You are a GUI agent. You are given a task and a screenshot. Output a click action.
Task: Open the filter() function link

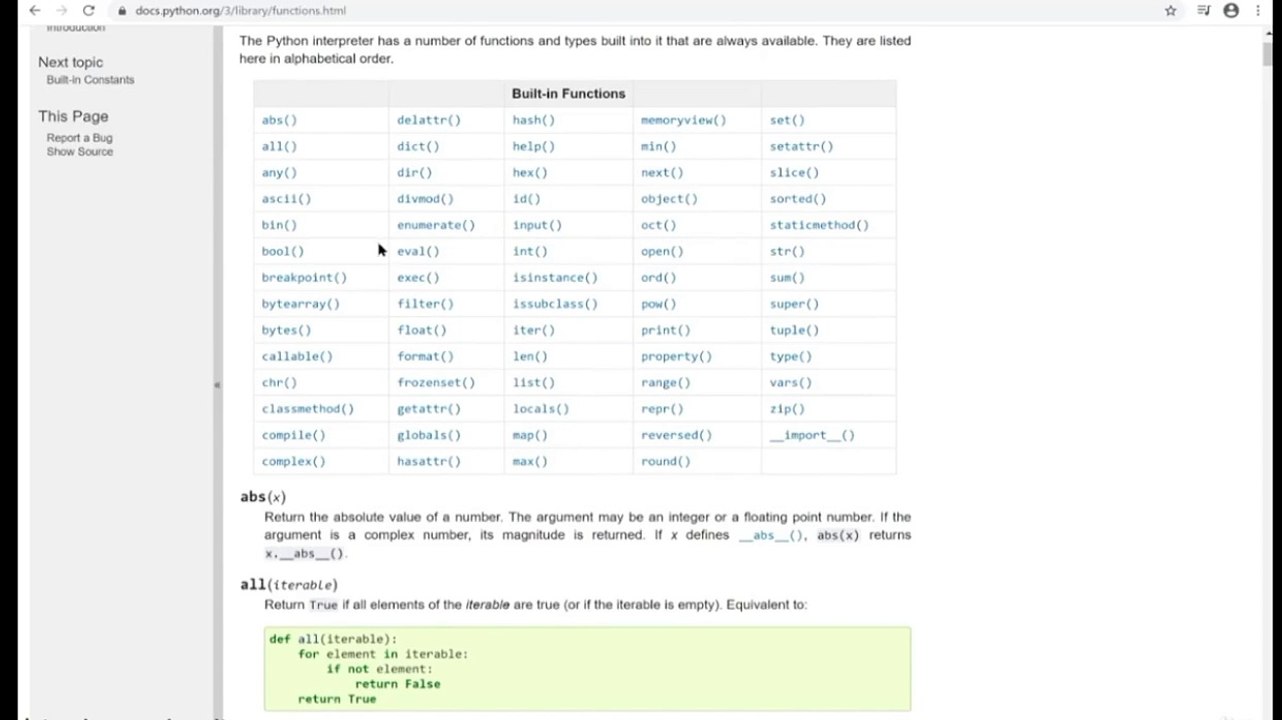(425, 304)
